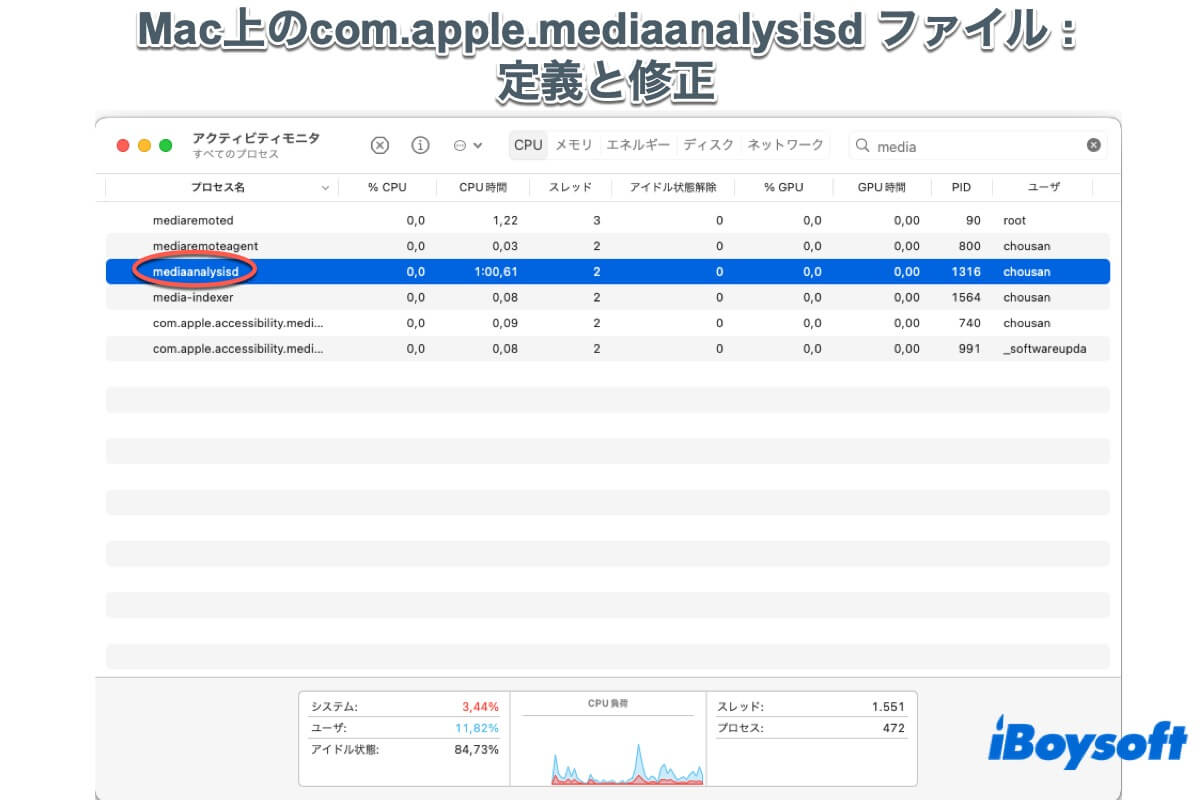Click the stop process (X) toolbar icon
Screen dimensions: 1200x800
[x=380, y=145]
